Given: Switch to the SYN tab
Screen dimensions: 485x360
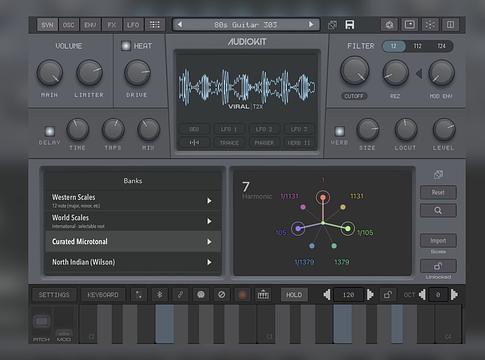Looking at the screenshot, I should pyautogui.click(x=47, y=25).
